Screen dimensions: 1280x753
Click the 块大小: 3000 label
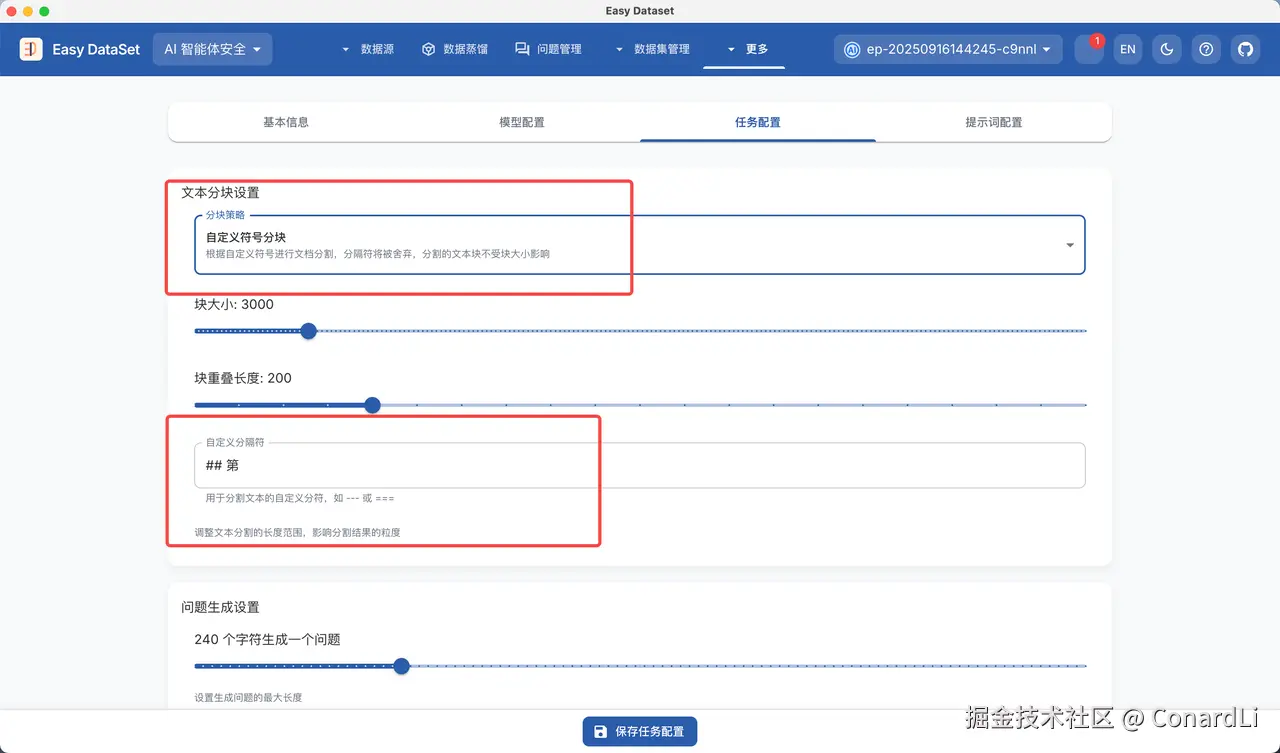pos(234,304)
